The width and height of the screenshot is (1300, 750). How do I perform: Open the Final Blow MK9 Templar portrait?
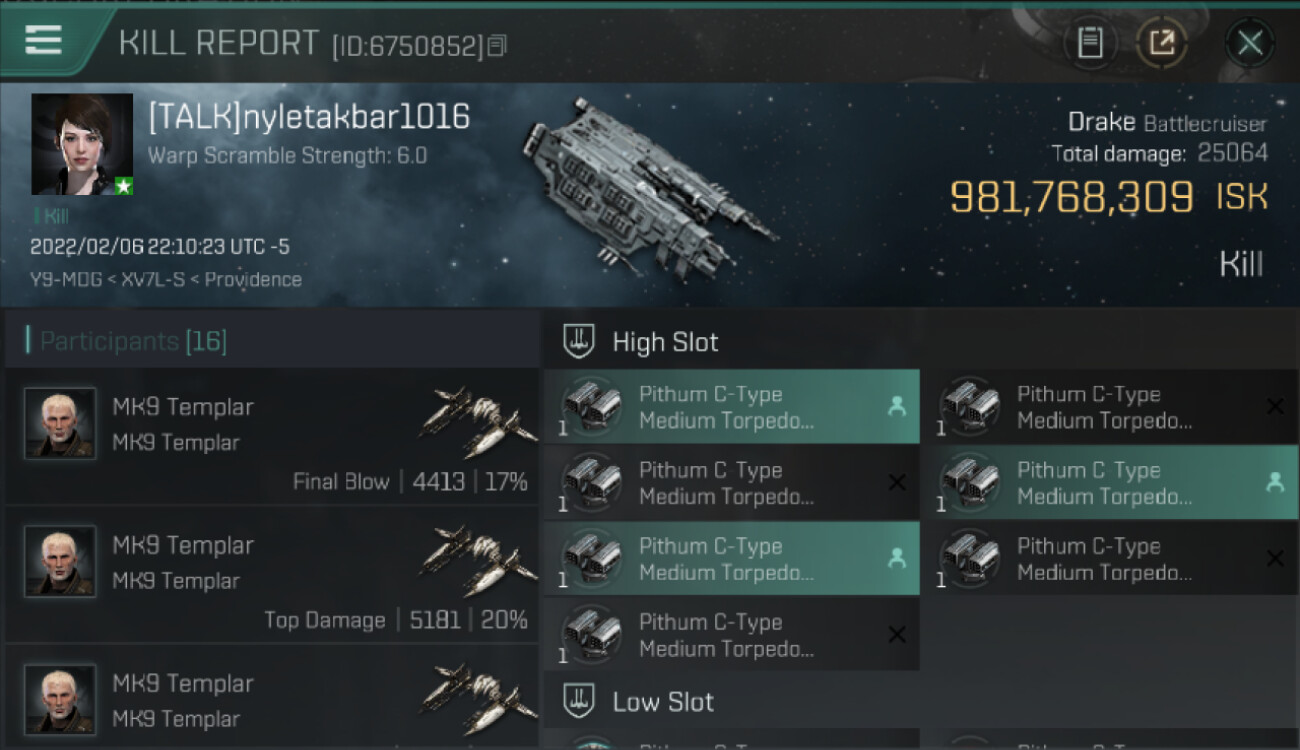coord(60,424)
